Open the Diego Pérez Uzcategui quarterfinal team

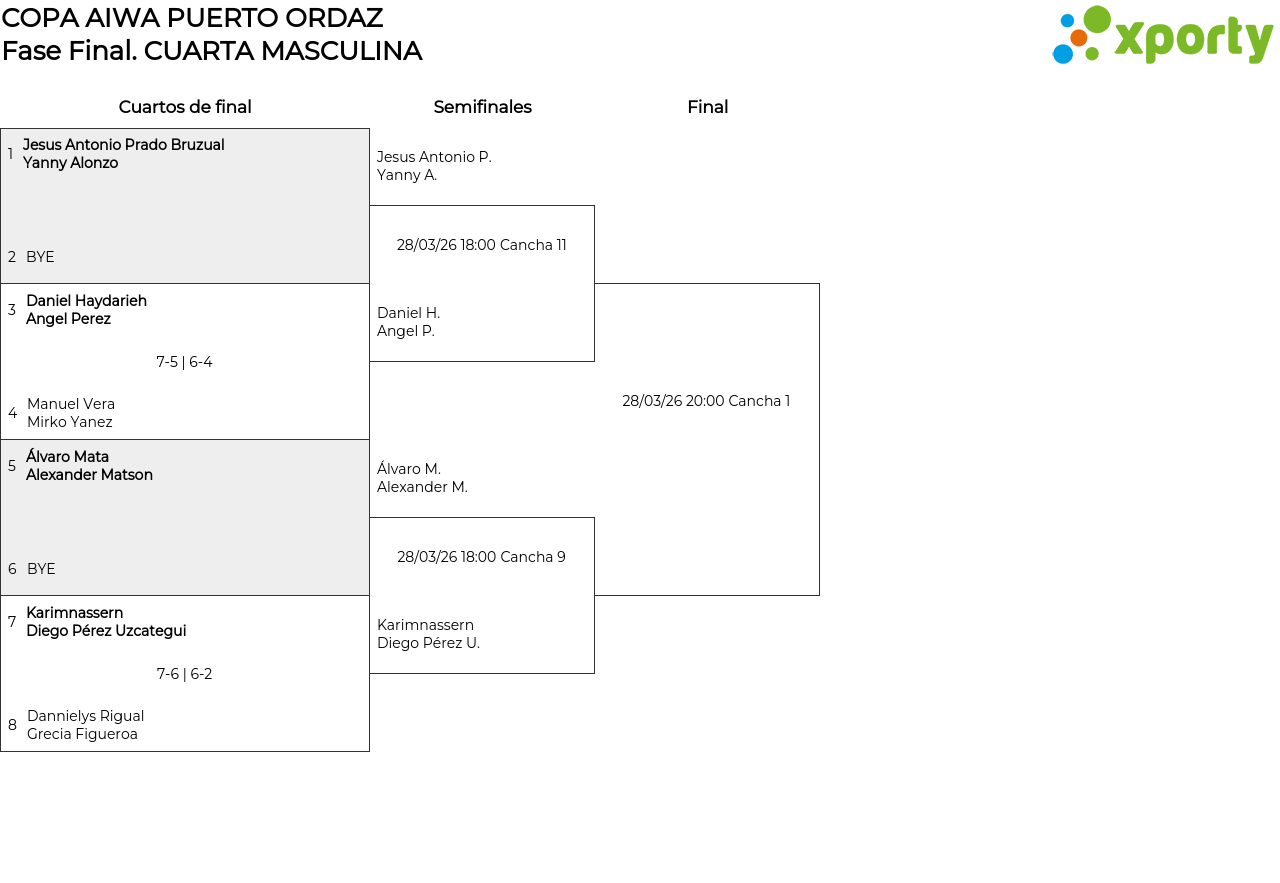[x=106, y=622]
